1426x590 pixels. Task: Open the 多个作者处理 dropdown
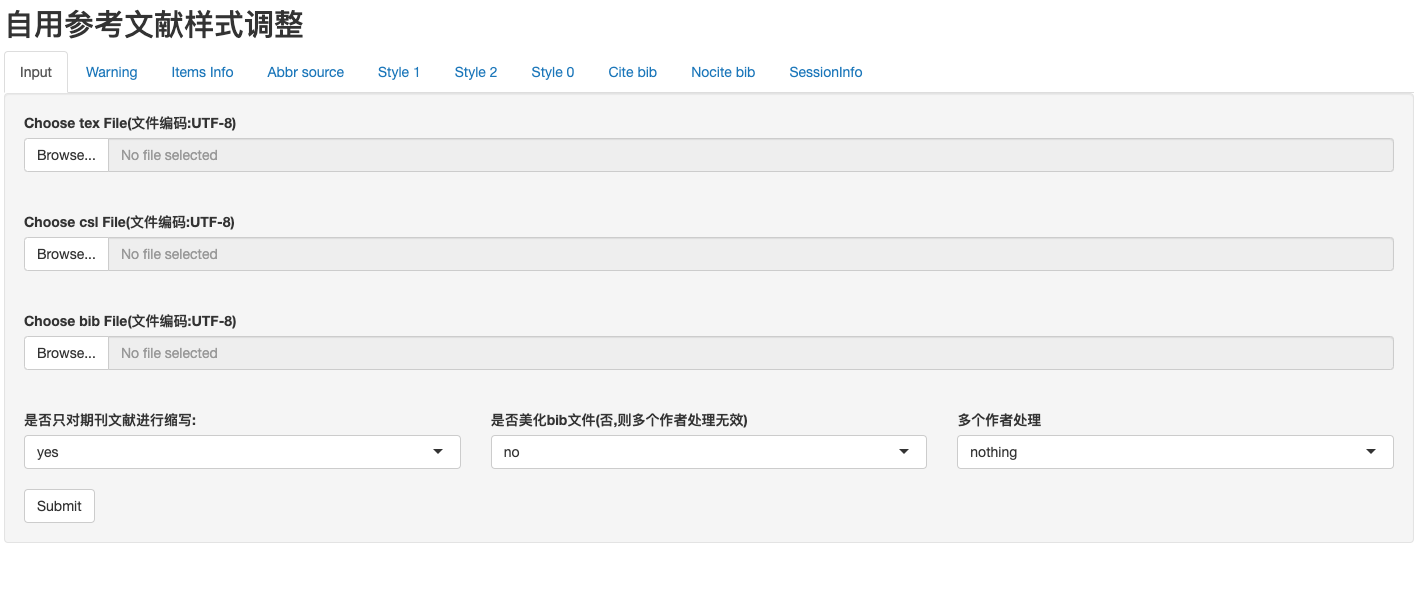point(1175,452)
